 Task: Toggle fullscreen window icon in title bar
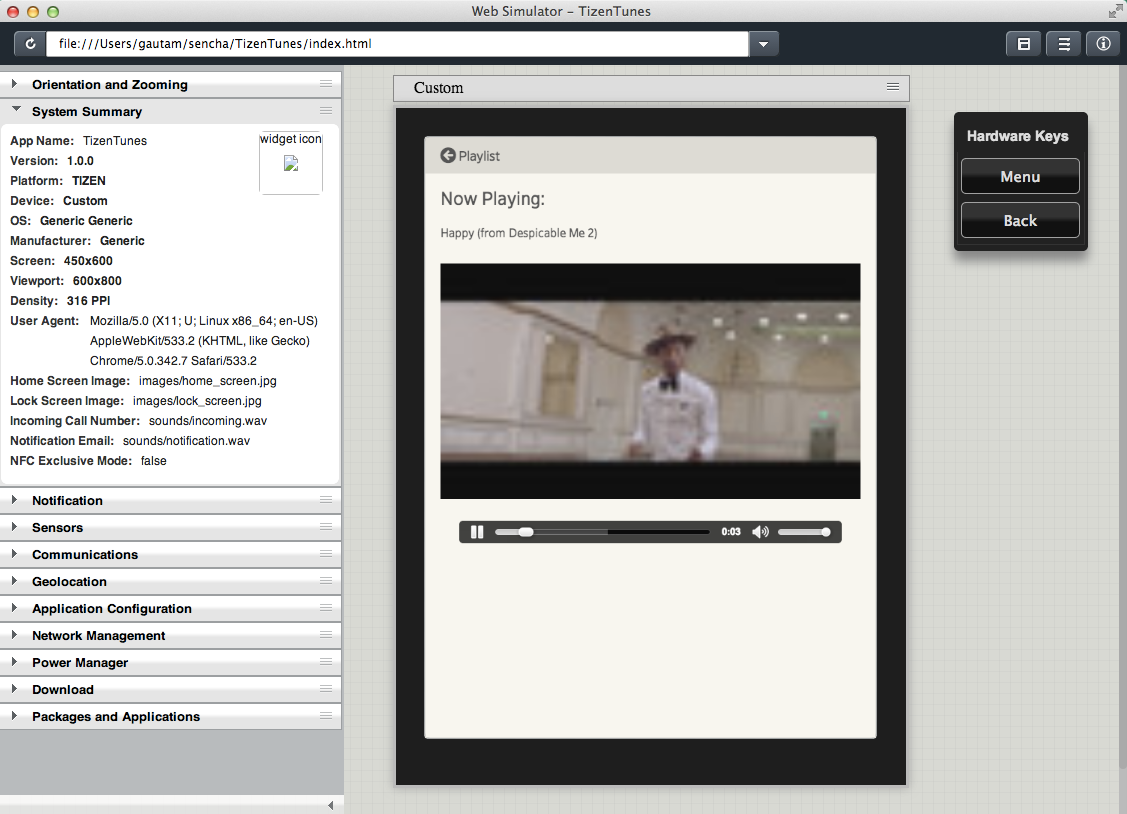coord(1115,11)
